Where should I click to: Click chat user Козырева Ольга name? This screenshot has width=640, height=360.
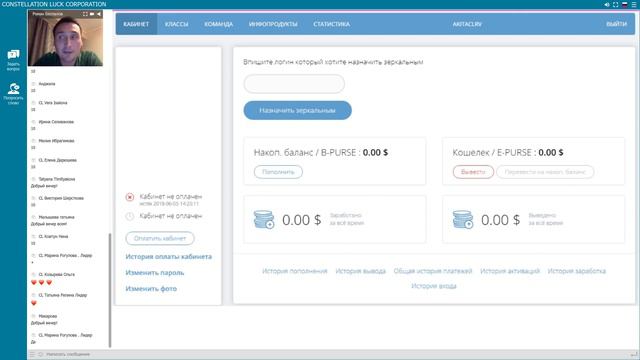56,275
